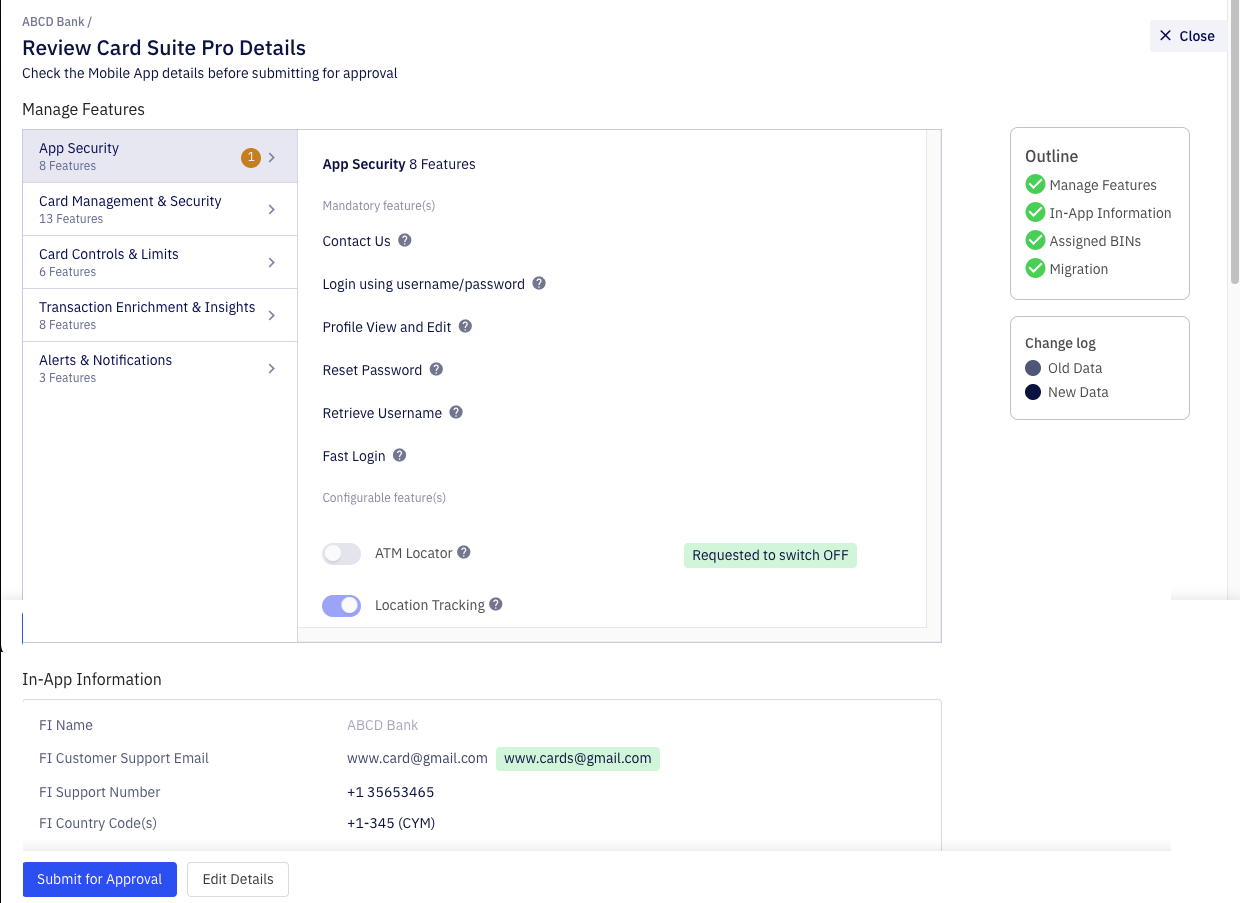
Task: Enable the ATM Locator toggle
Action: (341, 553)
